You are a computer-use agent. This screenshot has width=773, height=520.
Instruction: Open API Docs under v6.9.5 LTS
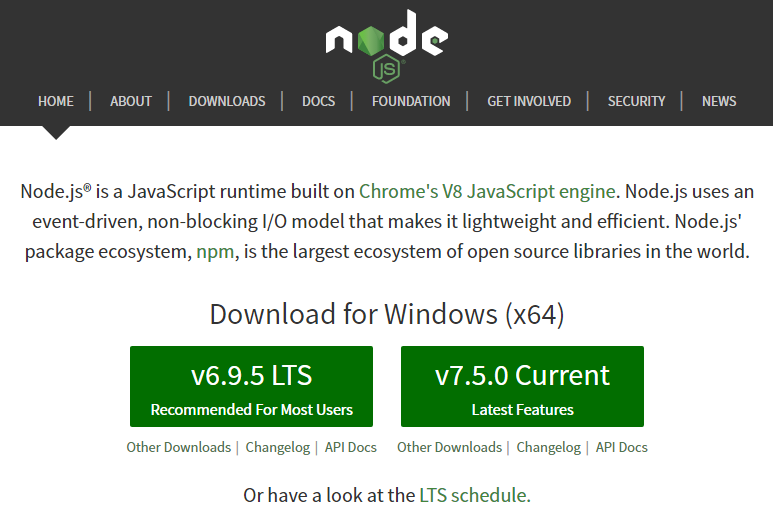351,447
